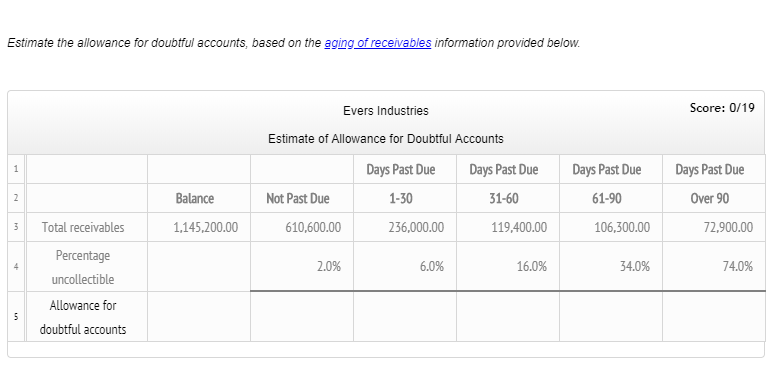Click the 16.0% percentage cell

(508, 267)
